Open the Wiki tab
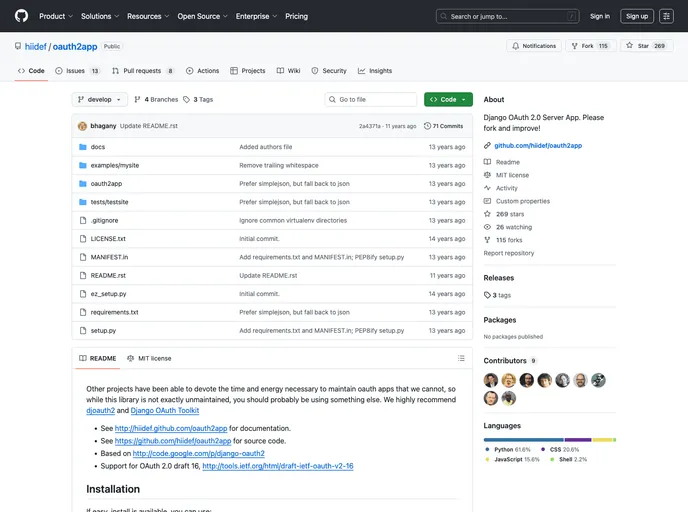The image size is (688, 512). pyautogui.click(x=288, y=71)
